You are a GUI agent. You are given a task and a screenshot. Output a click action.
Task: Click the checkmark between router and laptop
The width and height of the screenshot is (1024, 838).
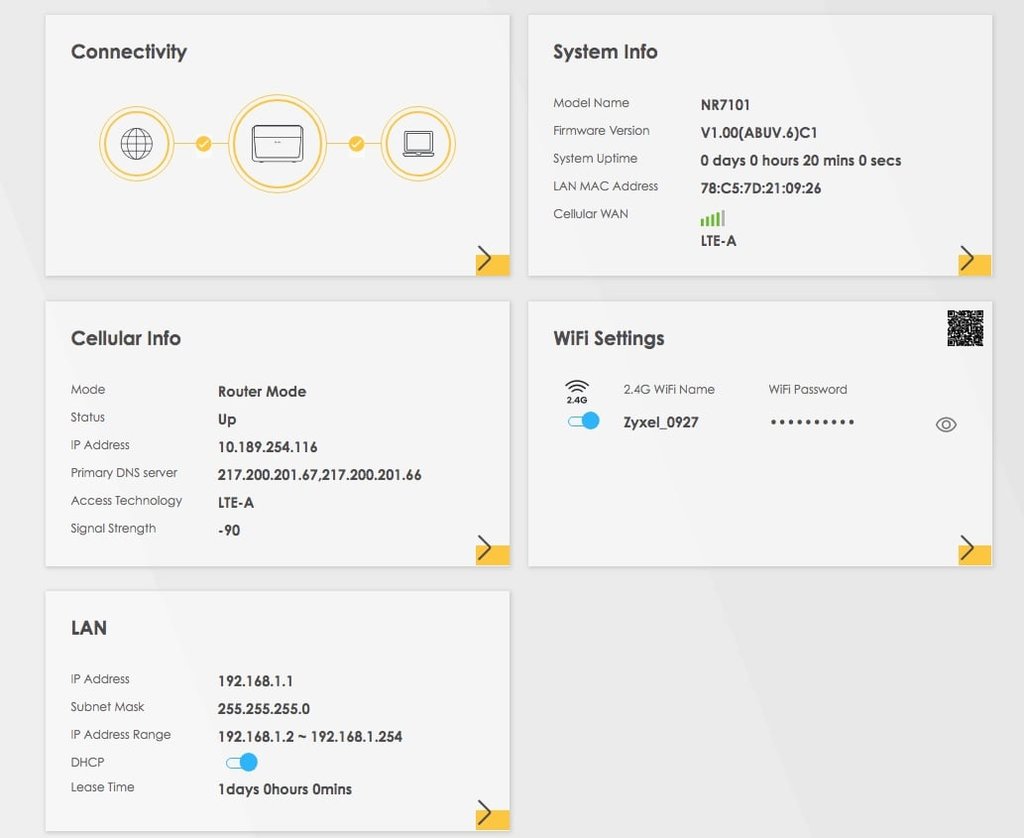click(x=356, y=143)
